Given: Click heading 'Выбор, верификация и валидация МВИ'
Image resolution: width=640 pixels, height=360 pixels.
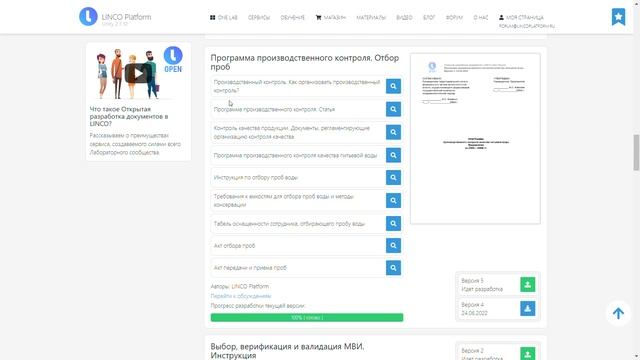Looking at the screenshot, I should coord(287,351).
